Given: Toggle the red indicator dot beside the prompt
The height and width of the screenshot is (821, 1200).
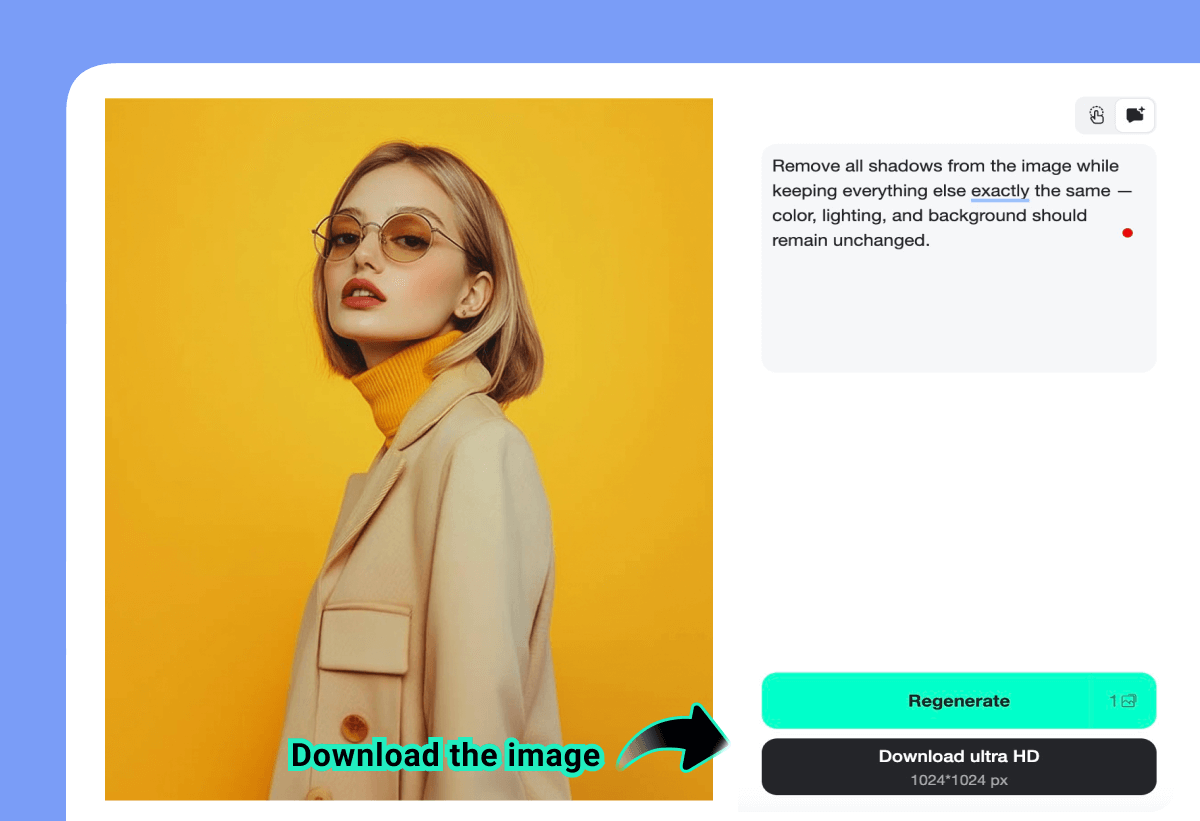Looking at the screenshot, I should coord(1128,232).
